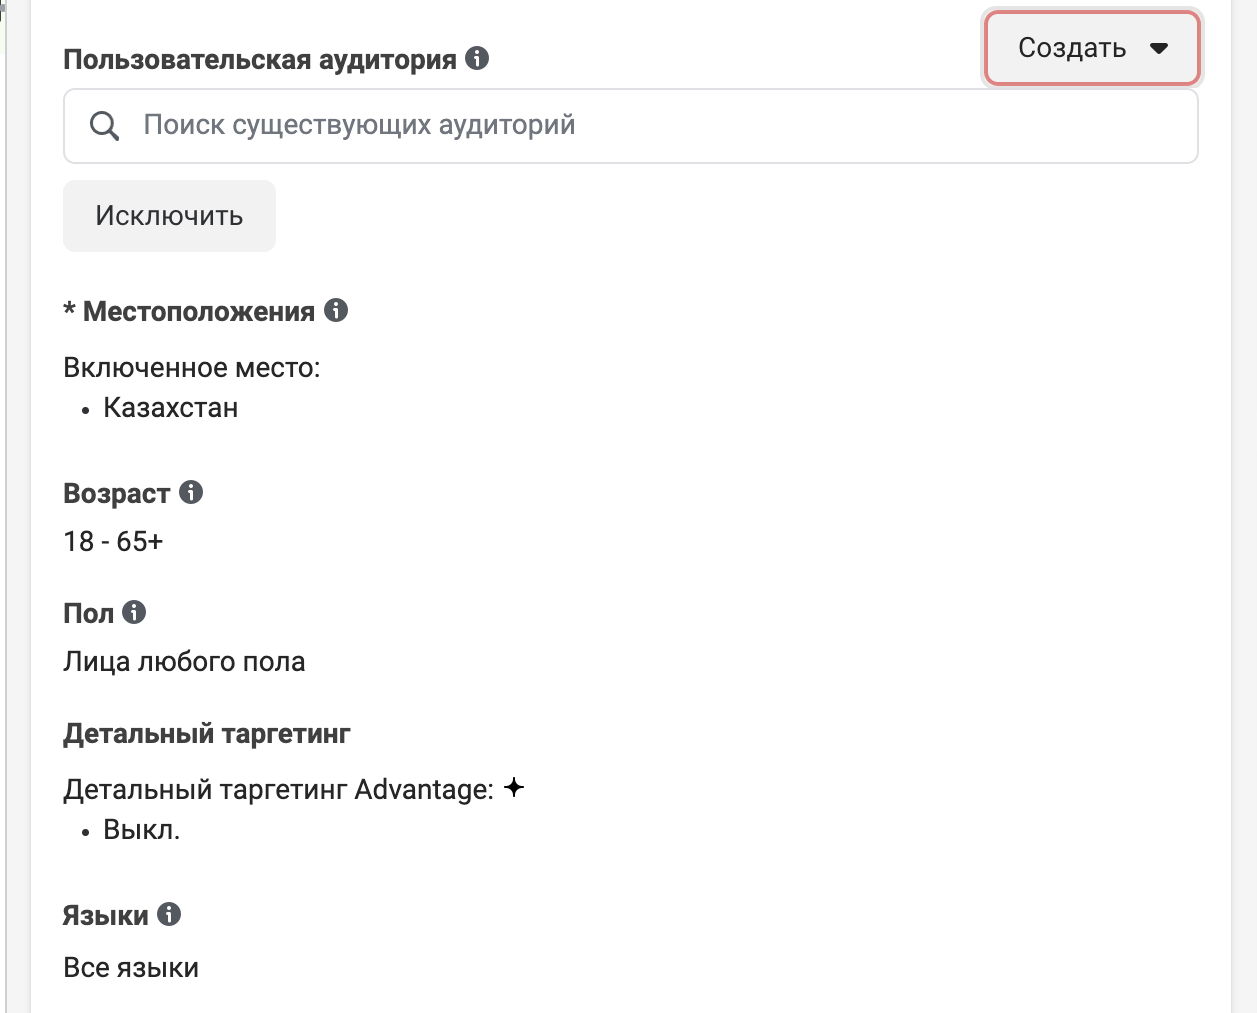Show info icon tooltip for Языки
Viewport: 1257px width, 1013px height.
(x=169, y=914)
